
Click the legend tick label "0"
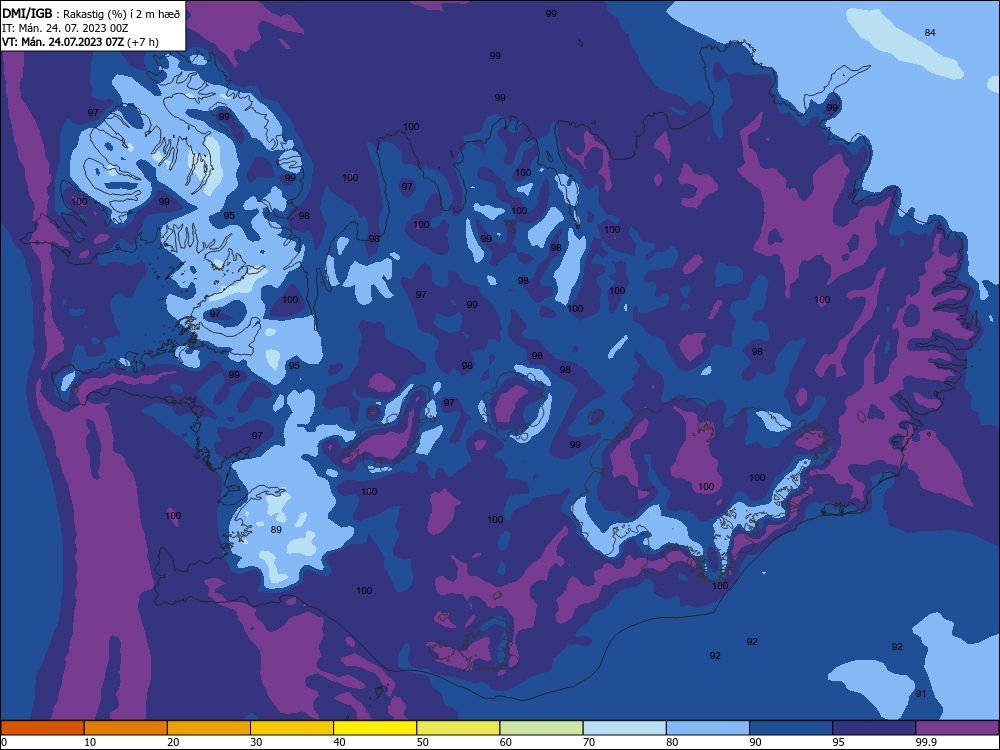click(x=4, y=742)
